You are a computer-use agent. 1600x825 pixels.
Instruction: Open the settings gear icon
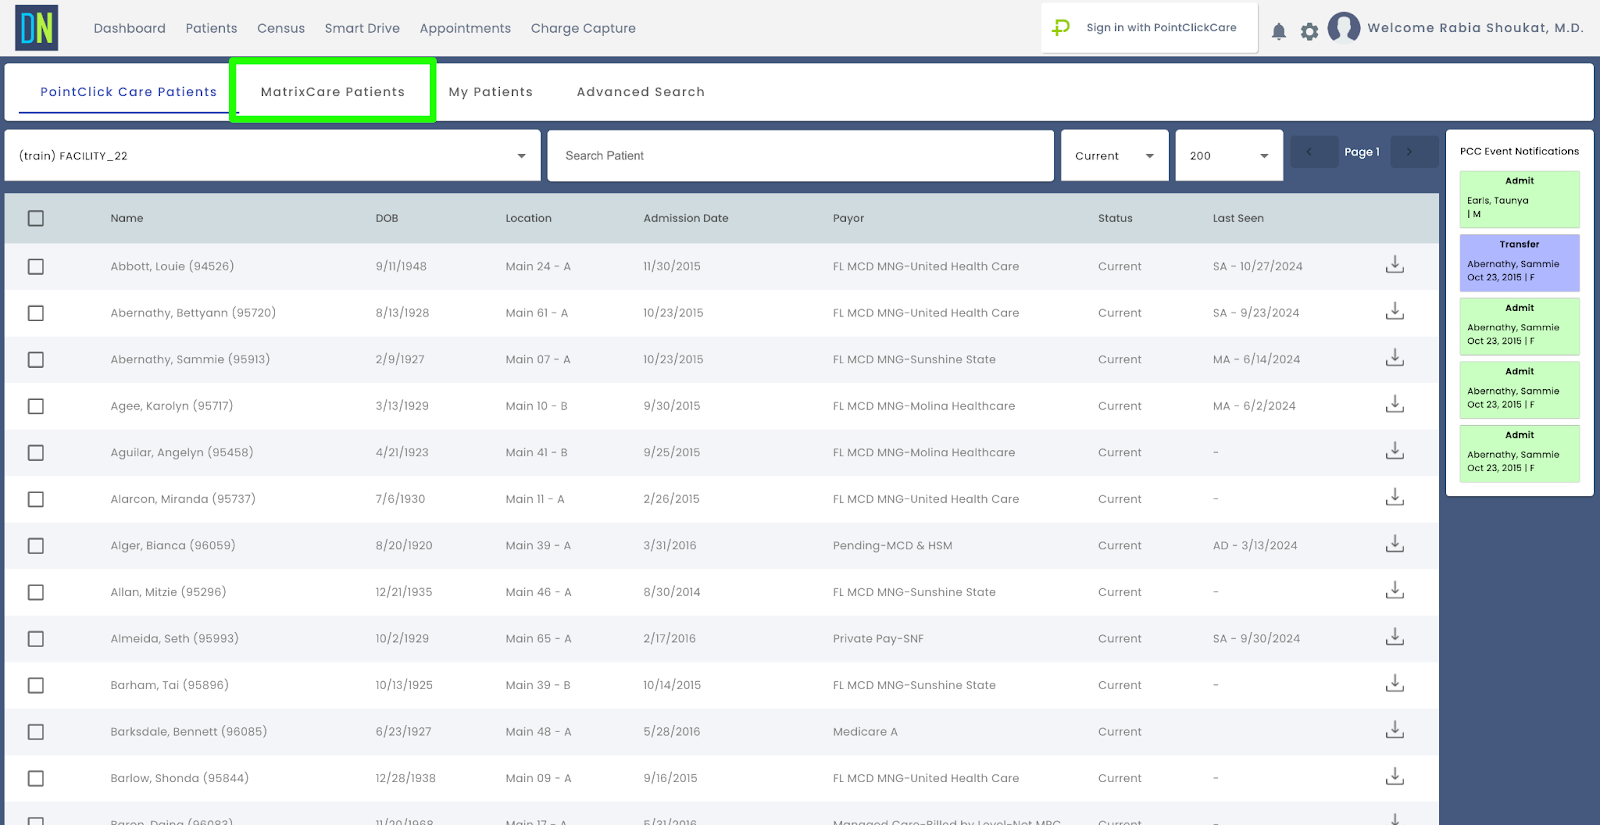click(1309, 31)
